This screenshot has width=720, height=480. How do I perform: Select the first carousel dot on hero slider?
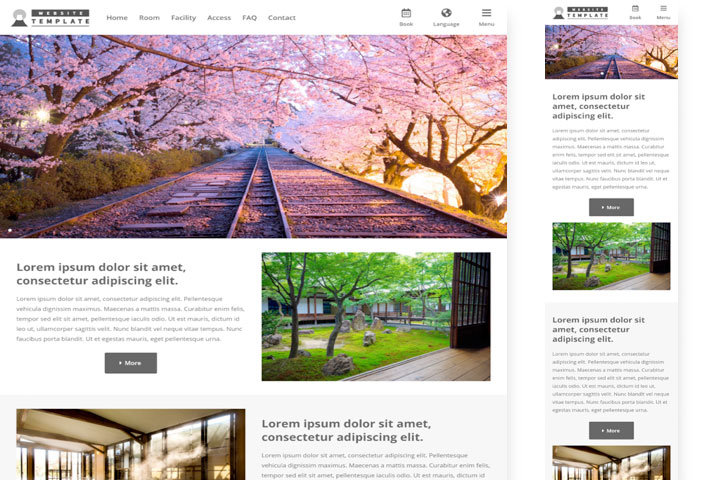(10, 230)
